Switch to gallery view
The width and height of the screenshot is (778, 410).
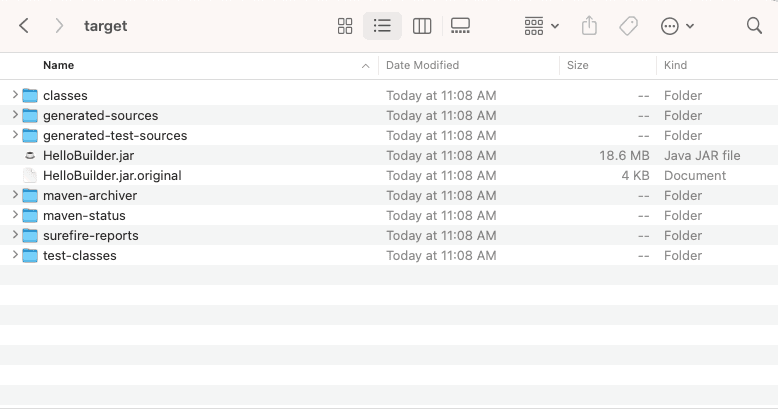(x=460, y=26)
